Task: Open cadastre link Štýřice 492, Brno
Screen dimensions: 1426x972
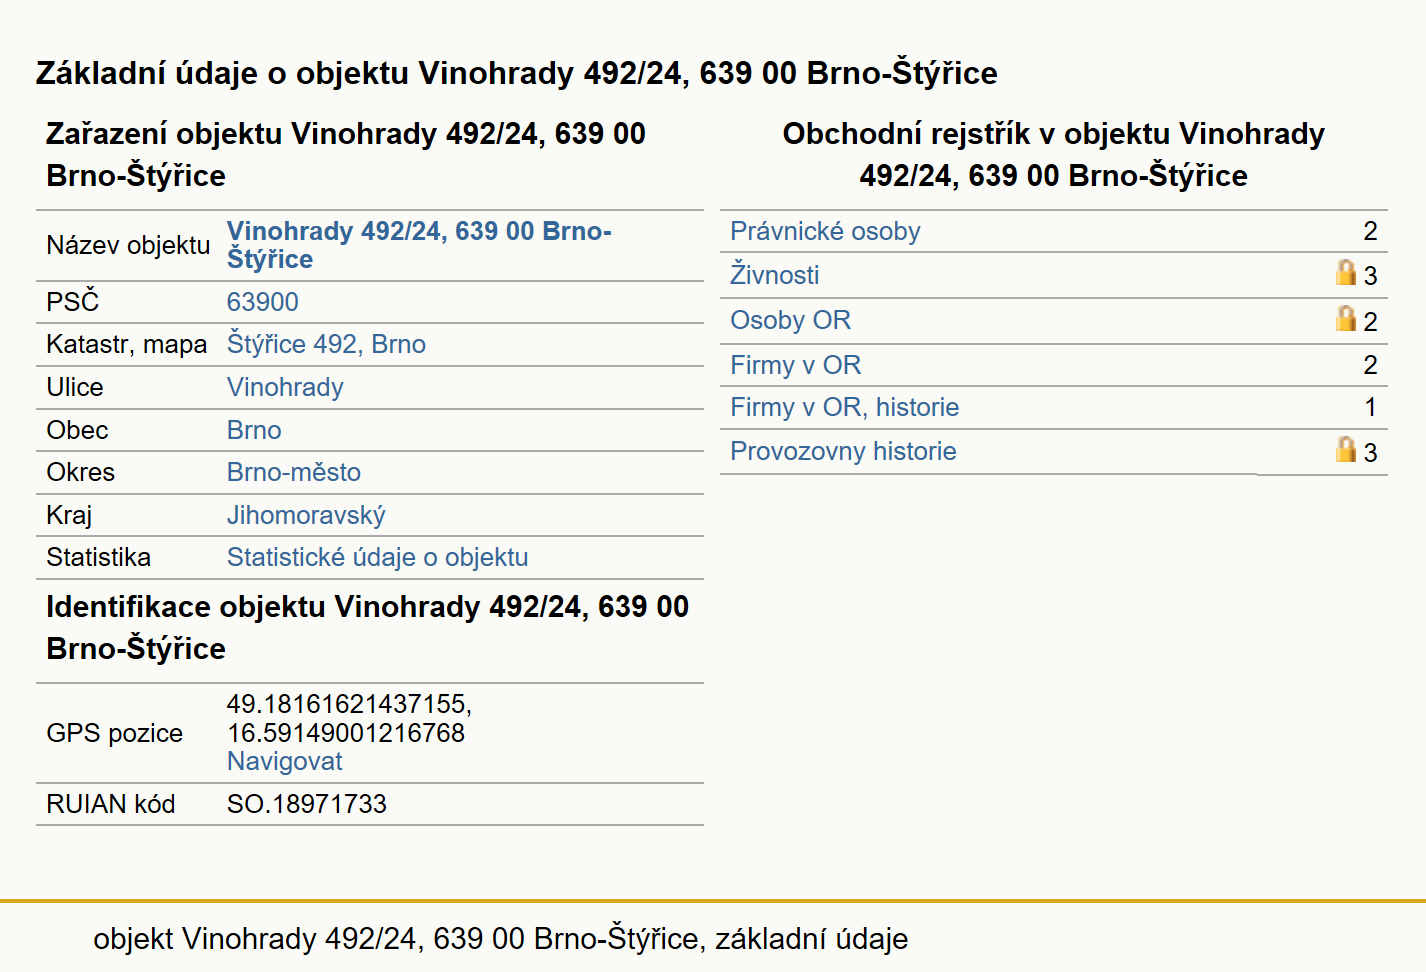Action: [326, 344]
